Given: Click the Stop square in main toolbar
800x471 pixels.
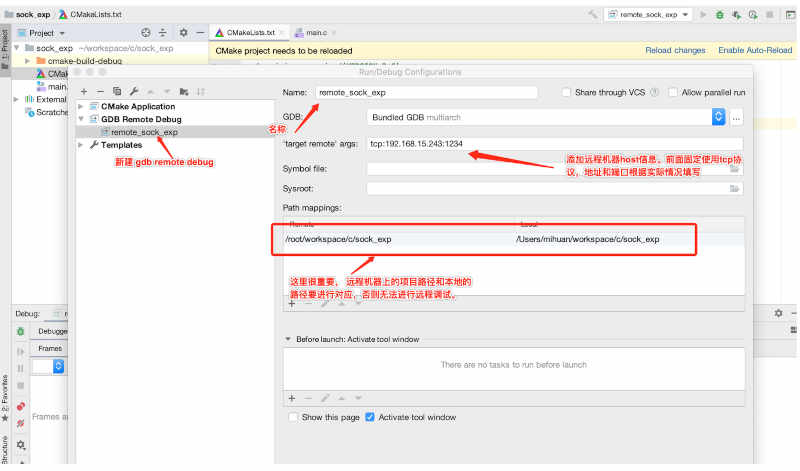Looking at the screenshot, I should 770,15.
